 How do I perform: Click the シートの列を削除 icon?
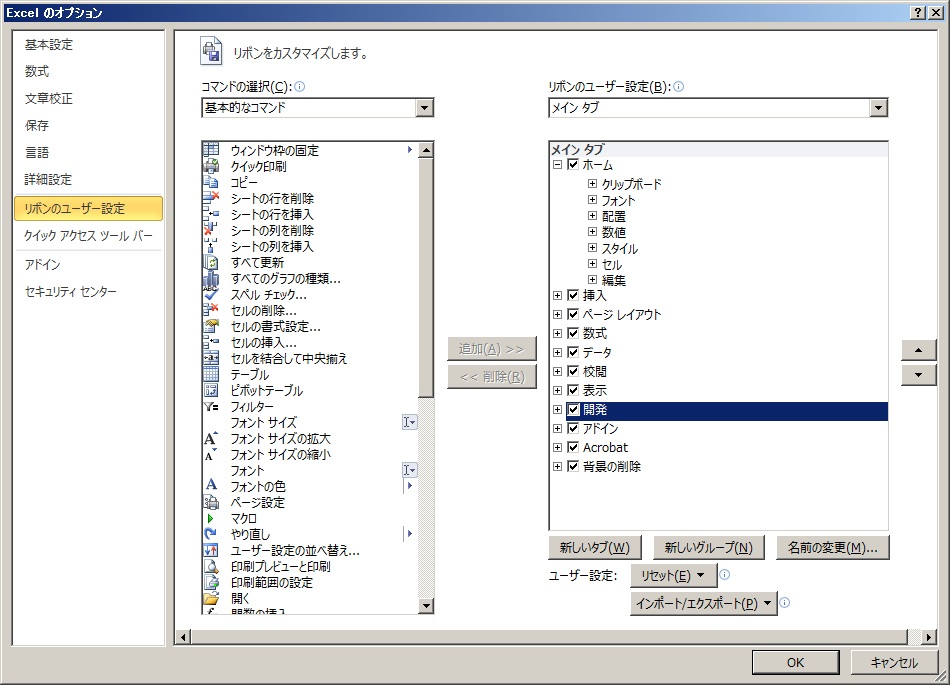[211, 230]
